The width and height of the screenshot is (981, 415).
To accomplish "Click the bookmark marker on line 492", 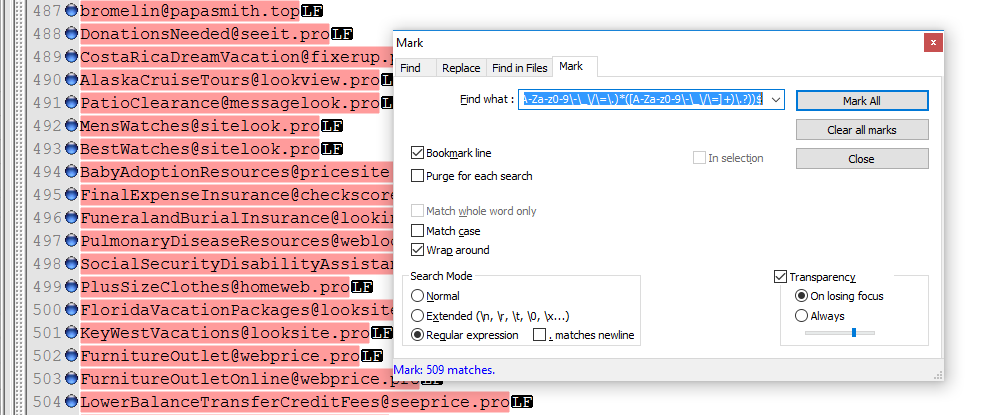I will pos(72,126).
